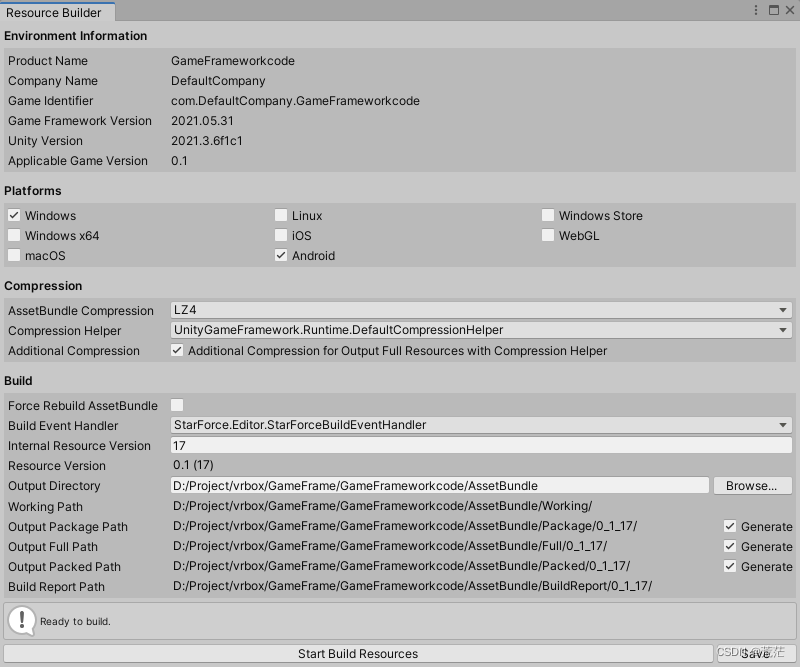Screen dimensions: 800x667
Task: Click Browse for the Output Directory
Action: [x=753, y=485]
